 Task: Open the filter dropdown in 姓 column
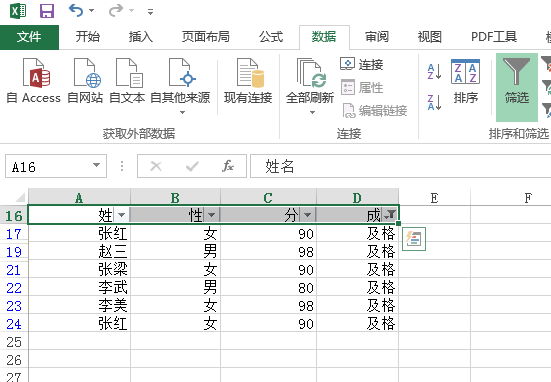point(122,215)
